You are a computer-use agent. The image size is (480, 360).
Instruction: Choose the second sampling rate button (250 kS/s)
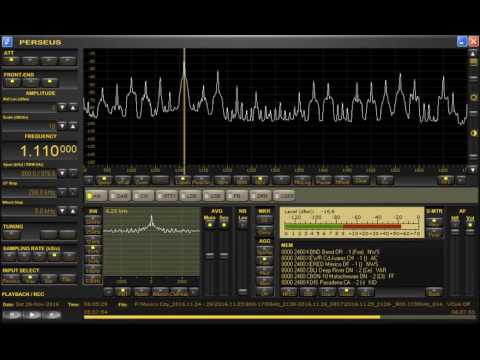[24, 256]
